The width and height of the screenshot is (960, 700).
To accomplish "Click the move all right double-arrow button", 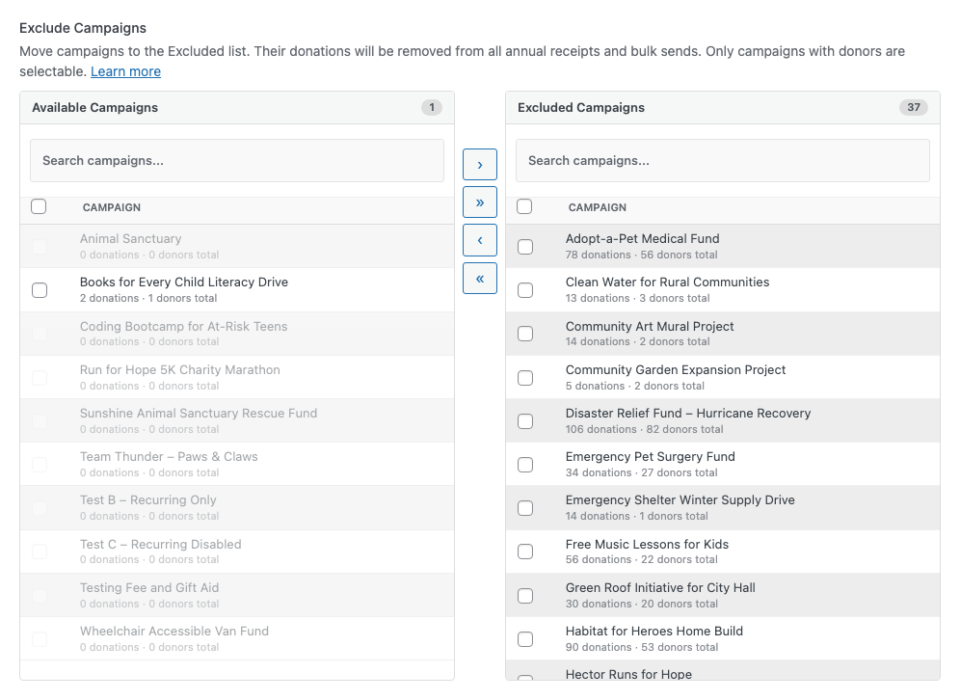I will 479,202.
